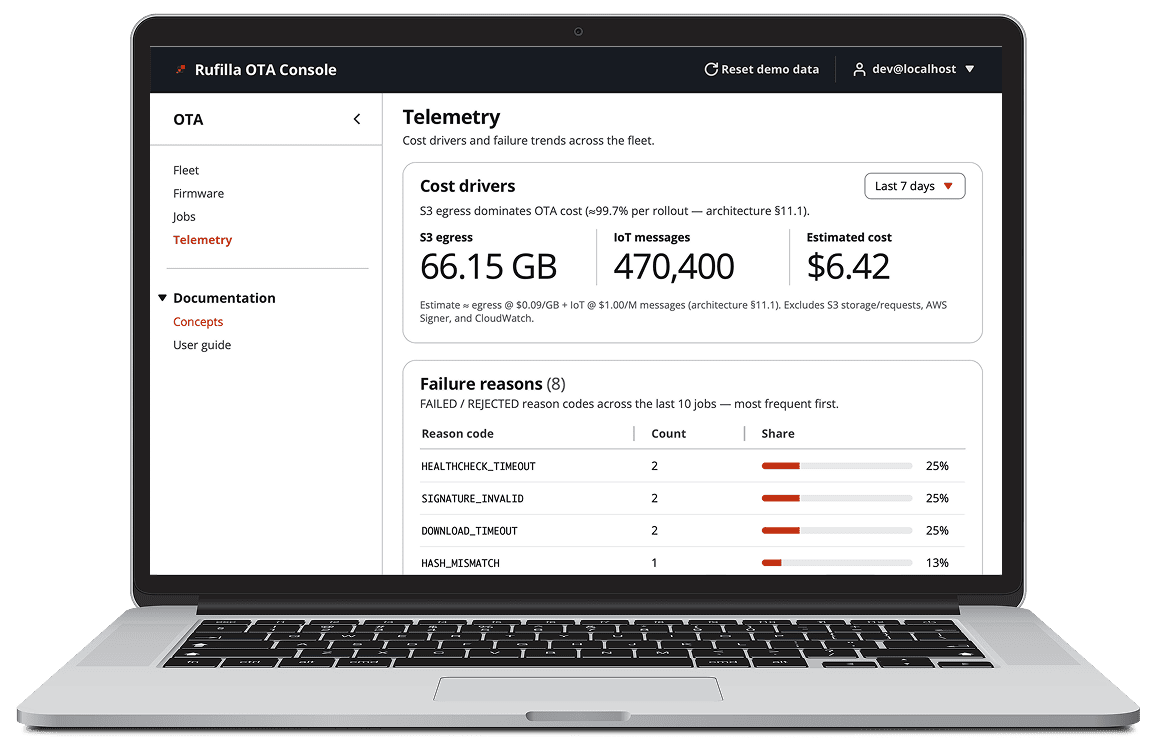Click the 13% share for HASH_MISMATCH
Screen dimensions: 1157x752
point(937,563)
